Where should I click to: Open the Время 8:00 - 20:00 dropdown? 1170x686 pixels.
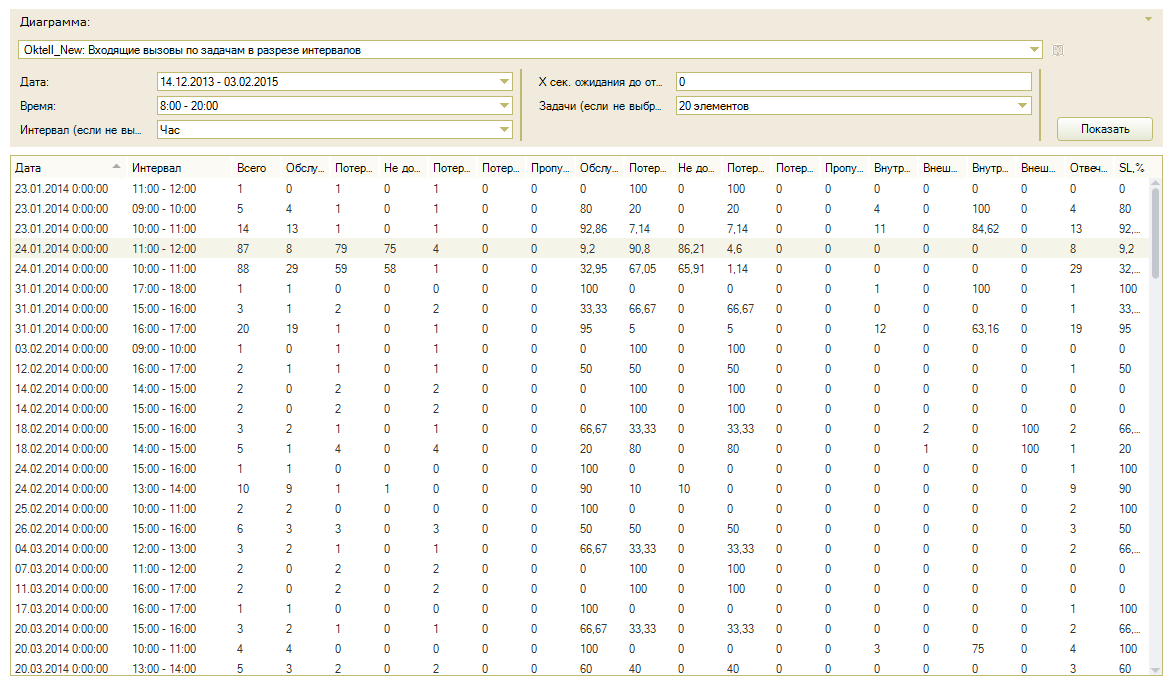click(504, 106)
